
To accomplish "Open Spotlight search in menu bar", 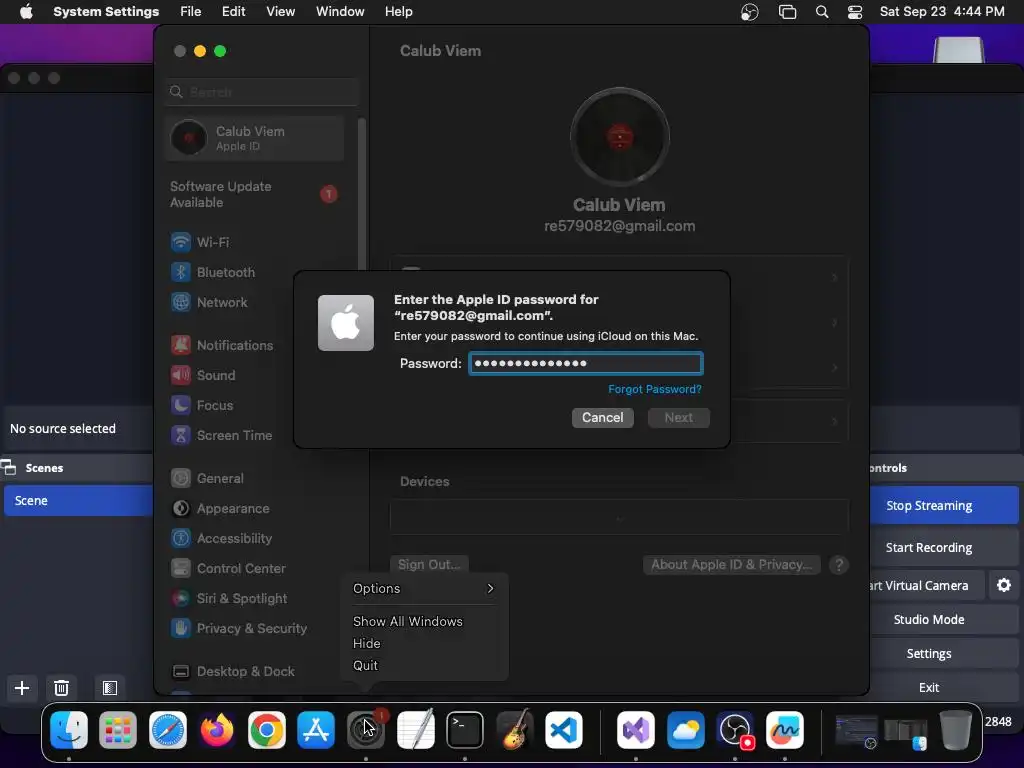I will [x=822, y=12].
